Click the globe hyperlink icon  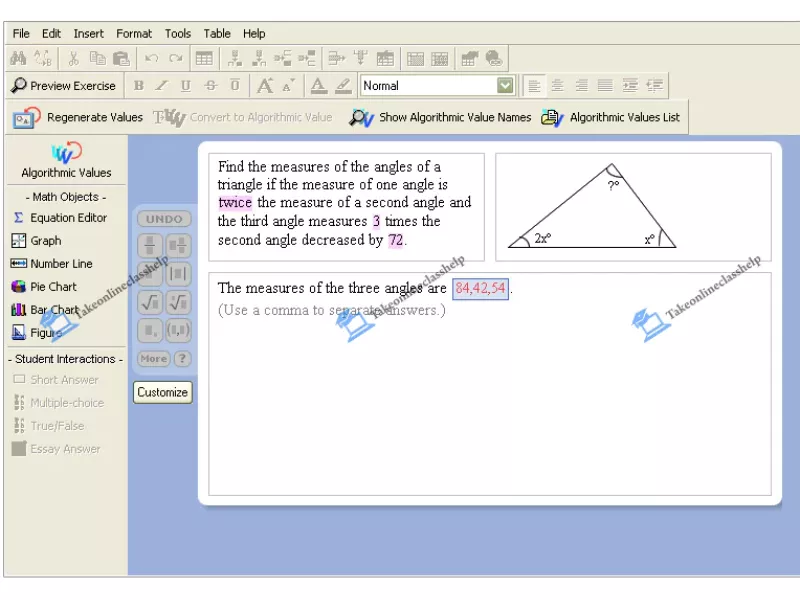click(493, 59)
